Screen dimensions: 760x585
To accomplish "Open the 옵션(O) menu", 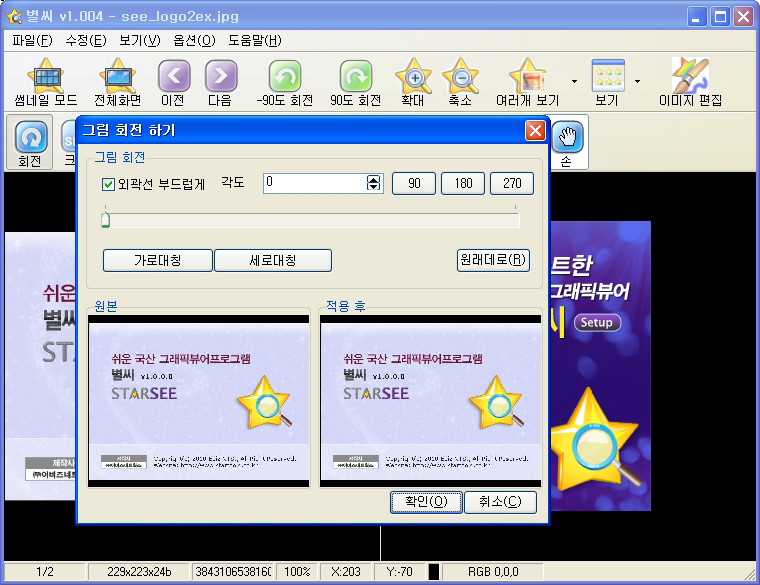I will point(194,41).
